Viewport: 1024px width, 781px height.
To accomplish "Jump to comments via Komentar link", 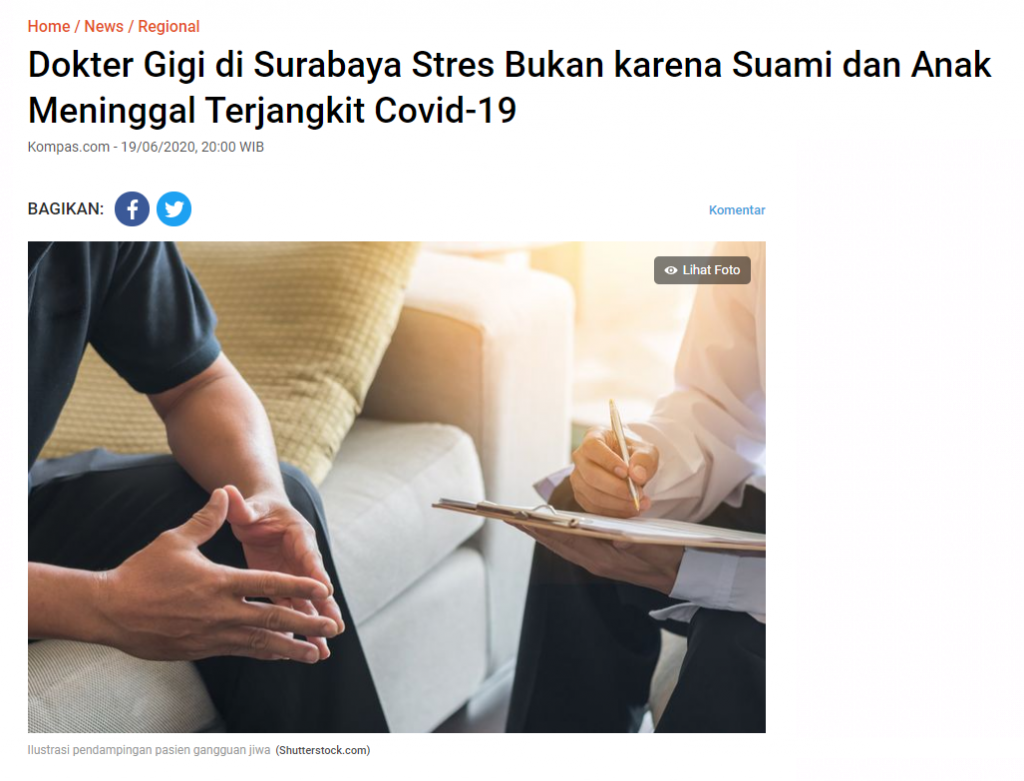I will pos(737,210).
